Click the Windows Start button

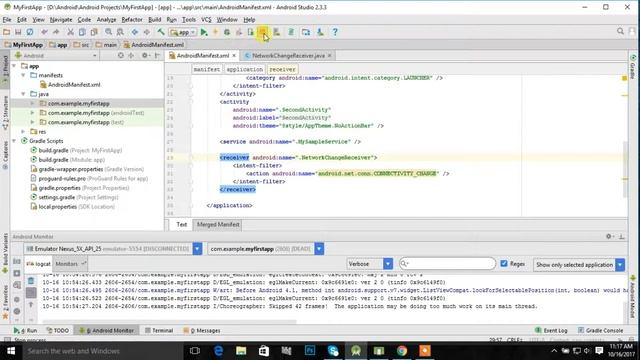tap(11, 351)
